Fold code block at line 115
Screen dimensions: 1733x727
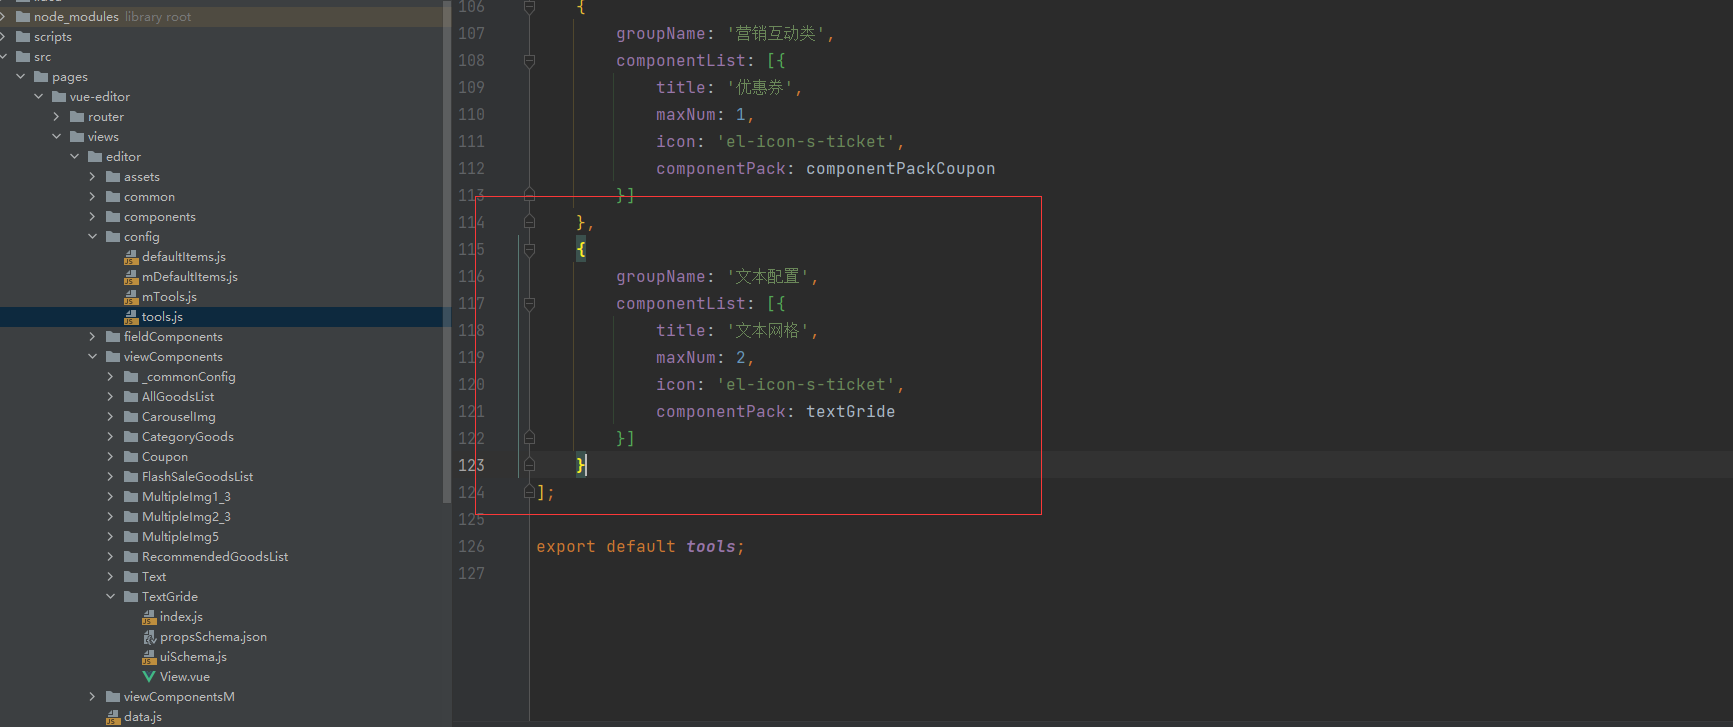[x=529, y=250]
